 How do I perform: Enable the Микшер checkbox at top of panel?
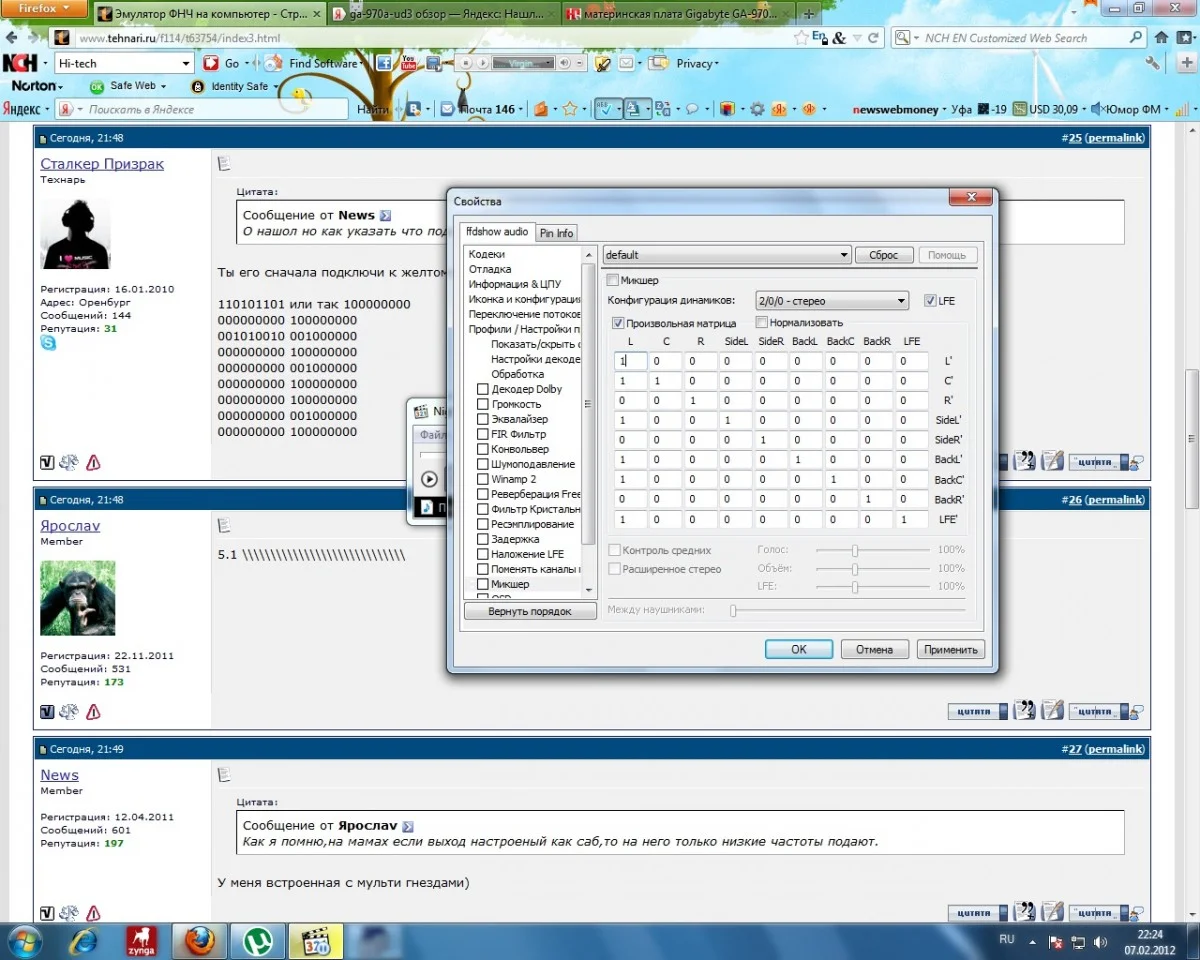614,280
